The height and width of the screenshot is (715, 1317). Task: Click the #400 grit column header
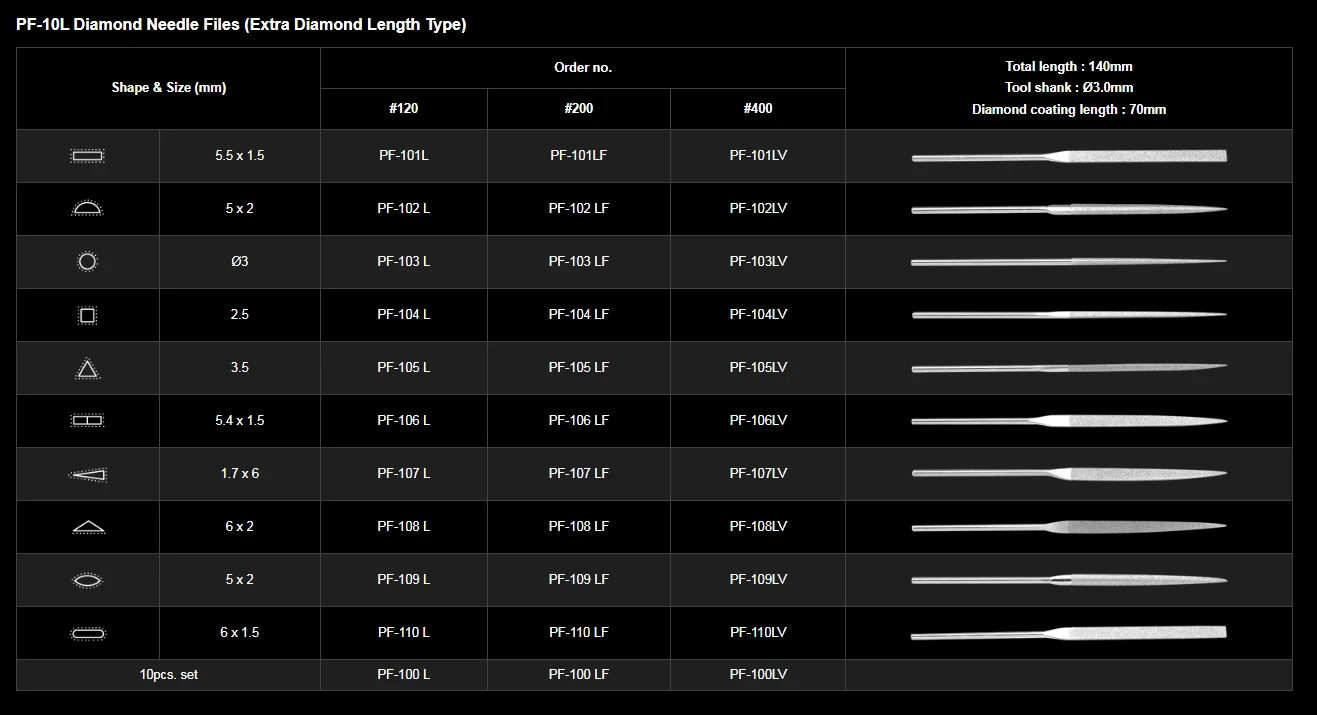pos(758,109)
